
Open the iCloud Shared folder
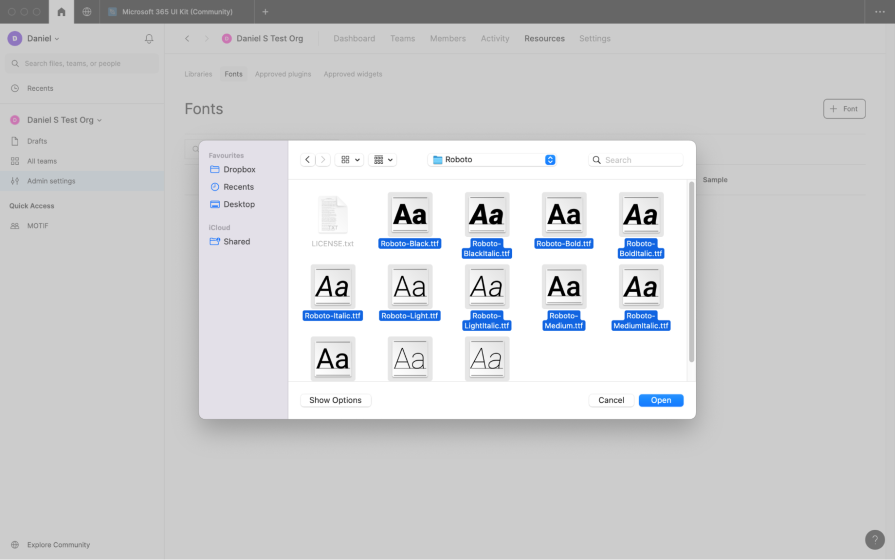tap(236, 241)
